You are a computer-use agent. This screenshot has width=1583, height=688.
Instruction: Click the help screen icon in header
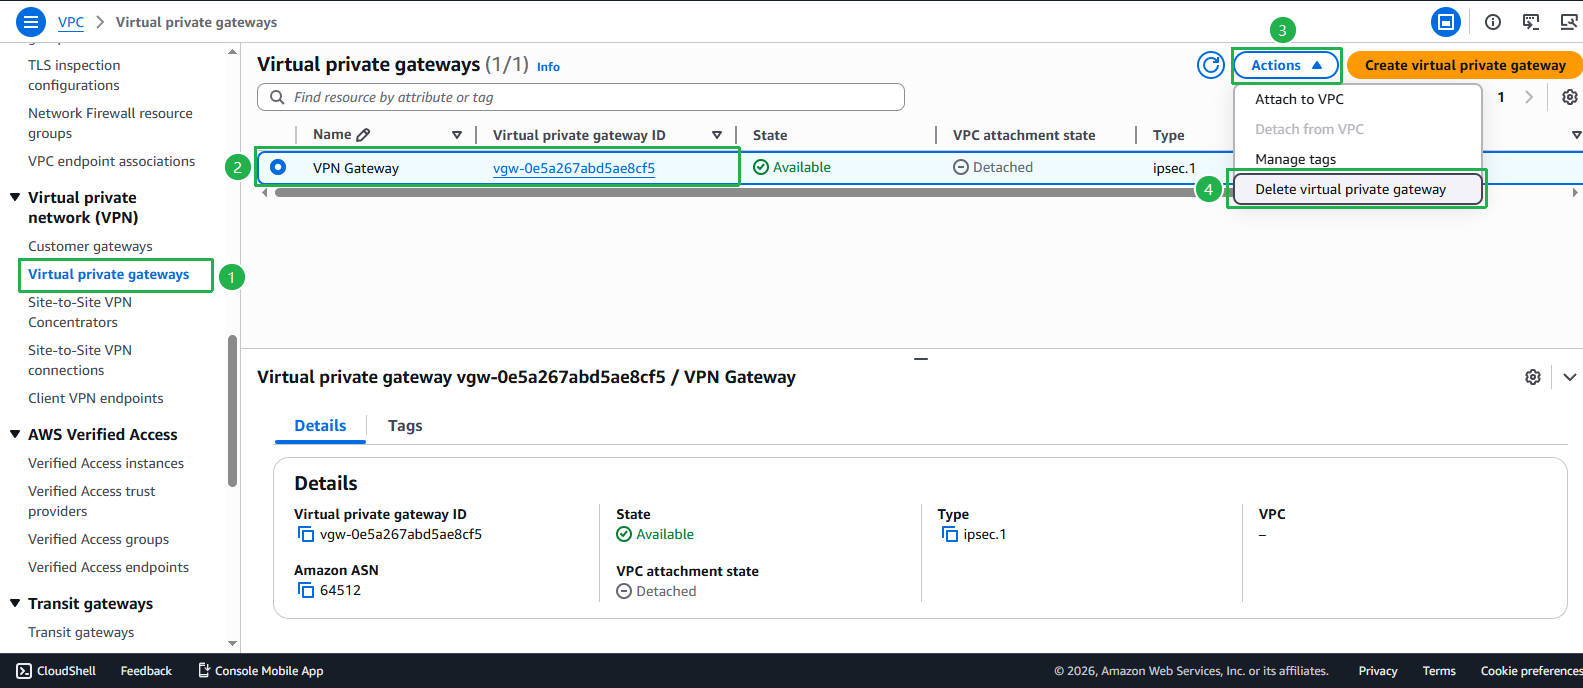pos(1531,21)
